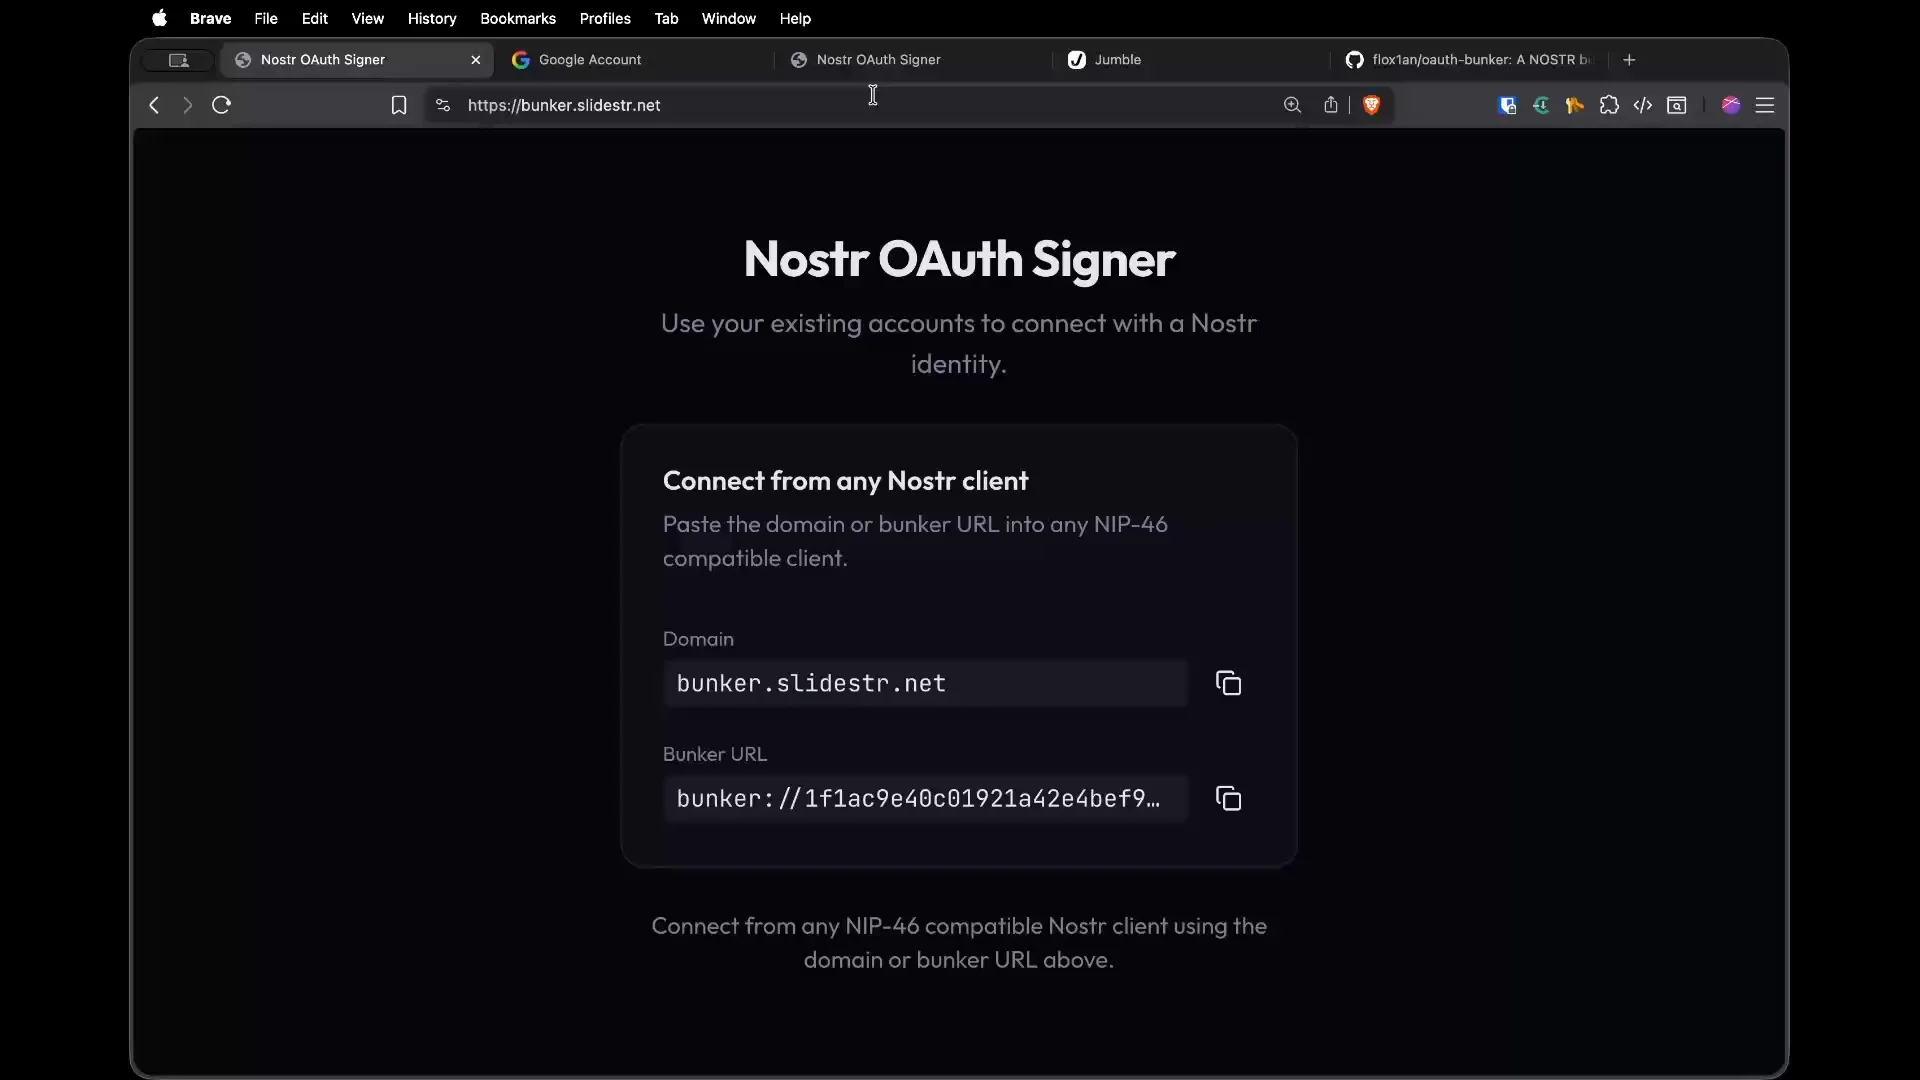Open a new tab
This screenshot has height=1080, width=1920.
1629,60
